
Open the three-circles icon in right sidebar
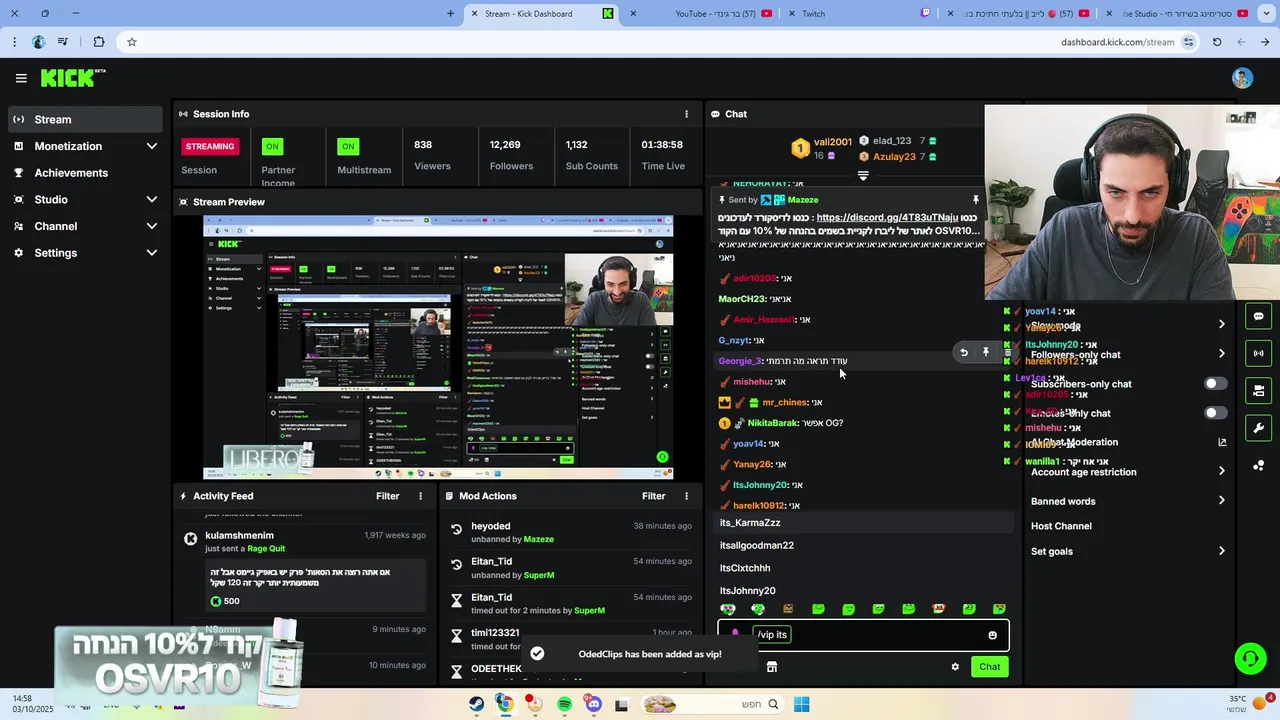[1258, 466]
